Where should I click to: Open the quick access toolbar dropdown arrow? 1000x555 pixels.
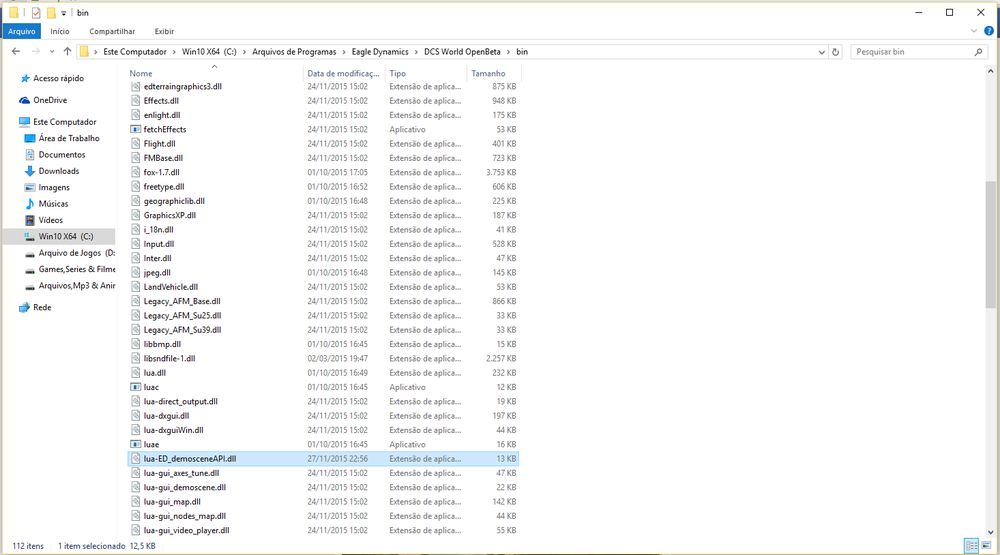point(63,13)
